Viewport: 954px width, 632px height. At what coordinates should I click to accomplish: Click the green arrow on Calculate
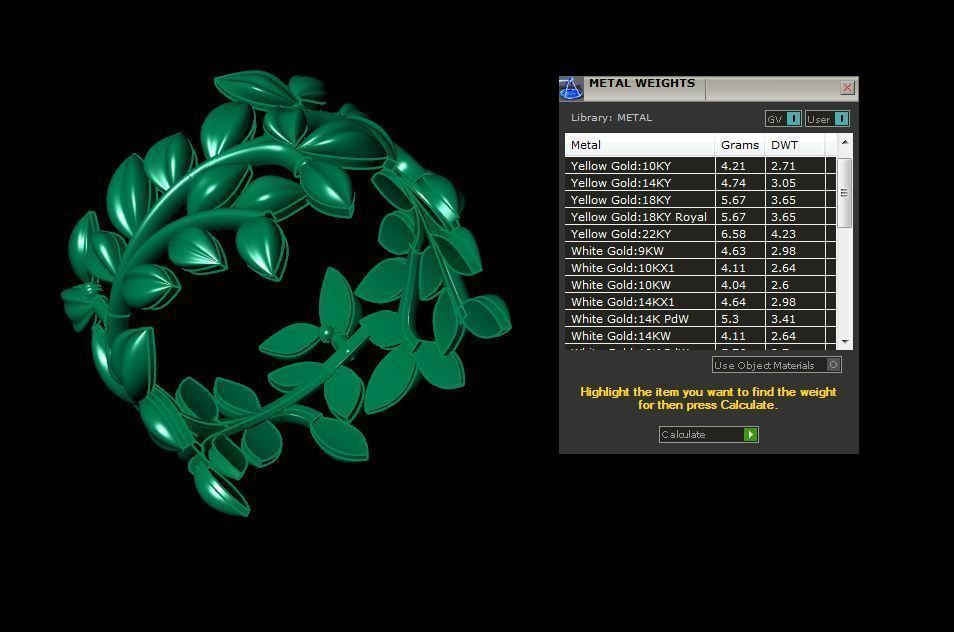751,434
